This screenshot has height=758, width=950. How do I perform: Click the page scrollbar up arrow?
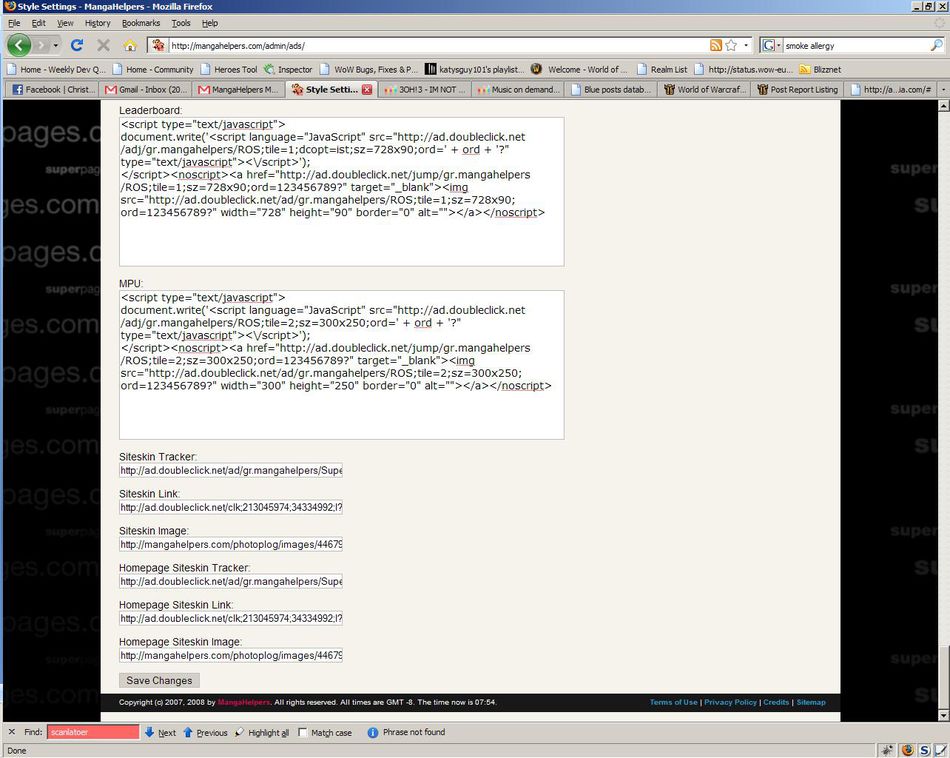click(943, 105)
